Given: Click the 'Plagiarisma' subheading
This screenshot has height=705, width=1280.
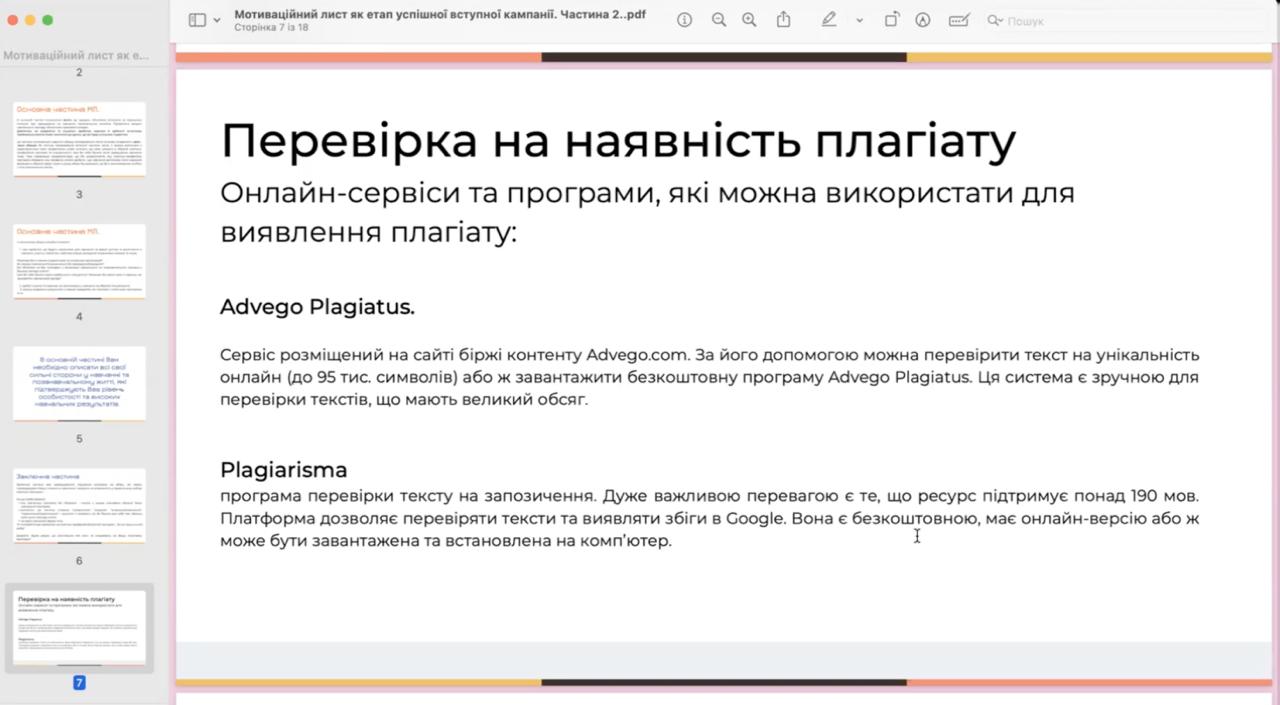Looking at the screenshot, I should tap(284, 469).
